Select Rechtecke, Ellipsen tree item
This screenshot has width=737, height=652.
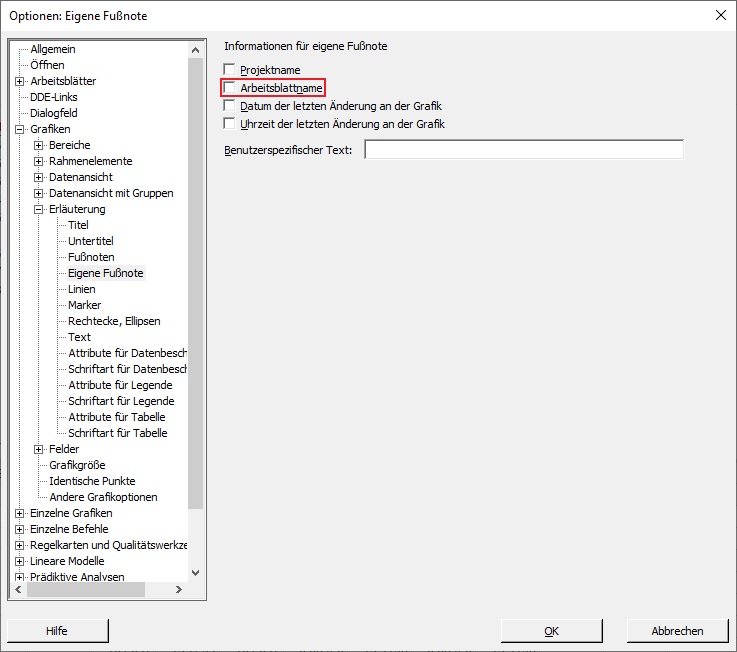[114, 321]
